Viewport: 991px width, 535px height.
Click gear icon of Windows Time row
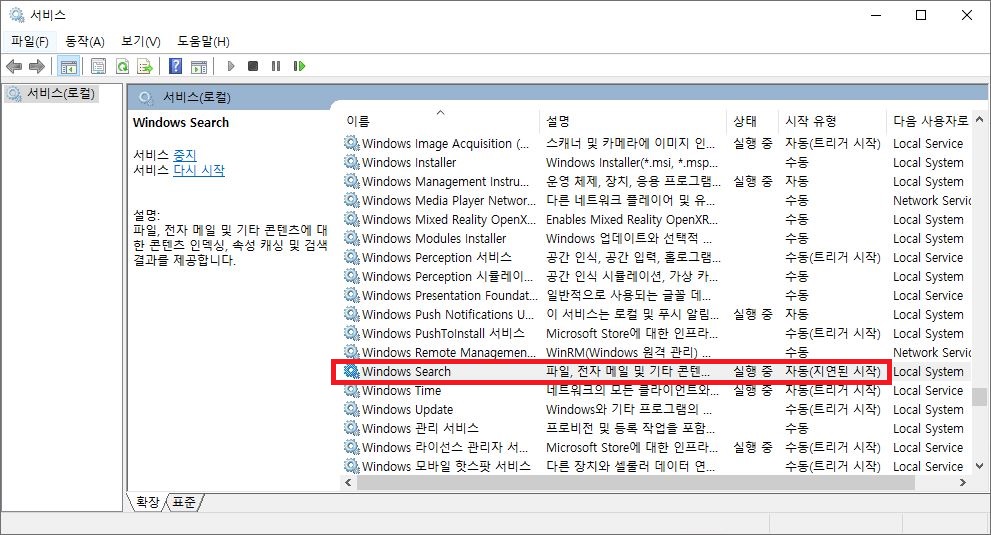(x=351, y=390)
